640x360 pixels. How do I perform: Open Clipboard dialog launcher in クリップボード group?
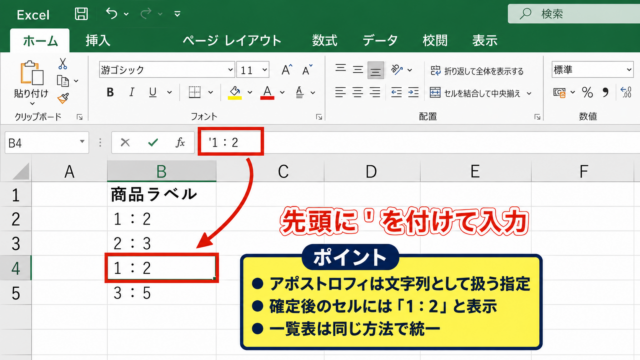(x=80, y=117)
